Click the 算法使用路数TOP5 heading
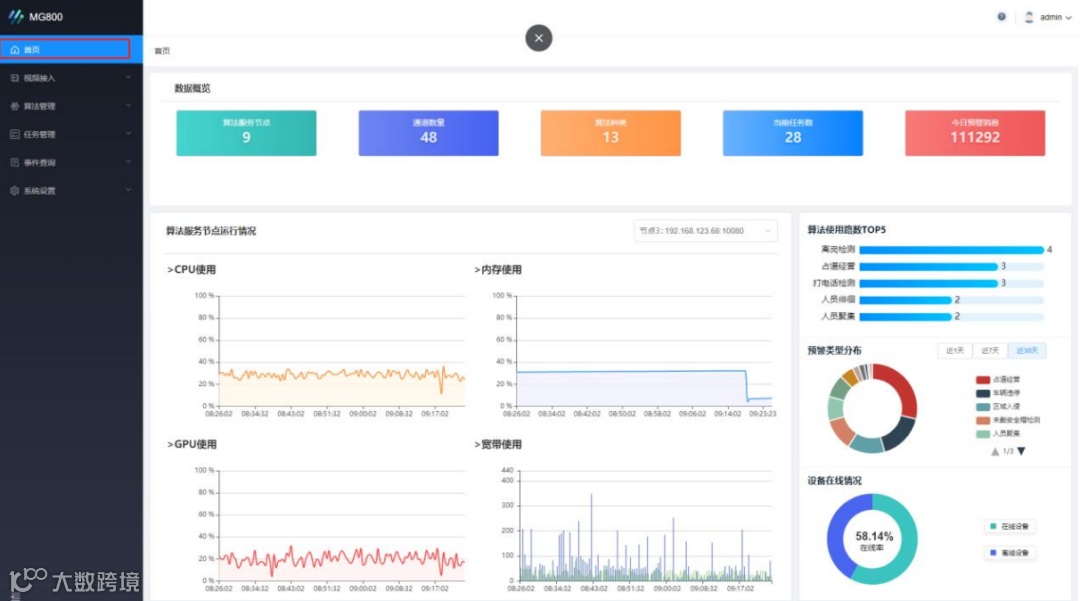This screenshot has height=601, width=1080. pos(847,230)
